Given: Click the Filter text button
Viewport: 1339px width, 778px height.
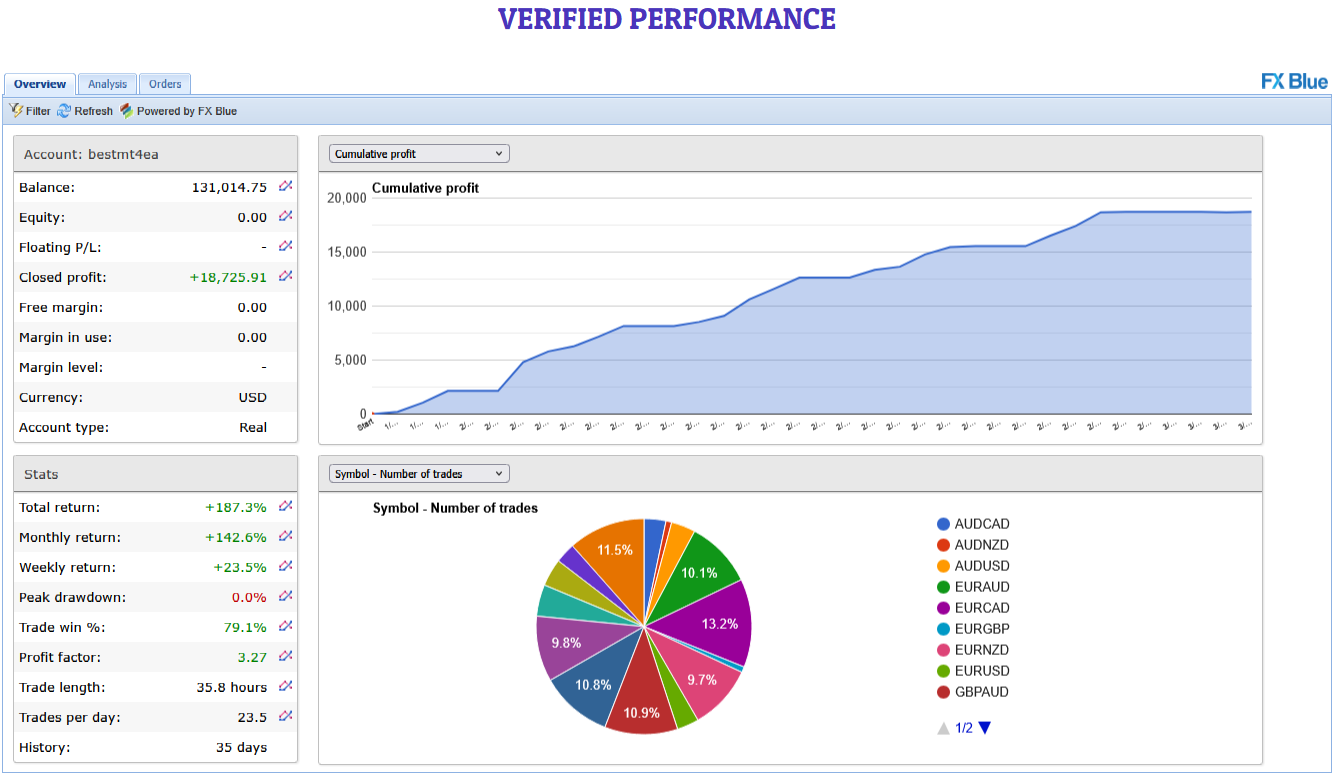Looking at the screenshot, I should 38,111.
